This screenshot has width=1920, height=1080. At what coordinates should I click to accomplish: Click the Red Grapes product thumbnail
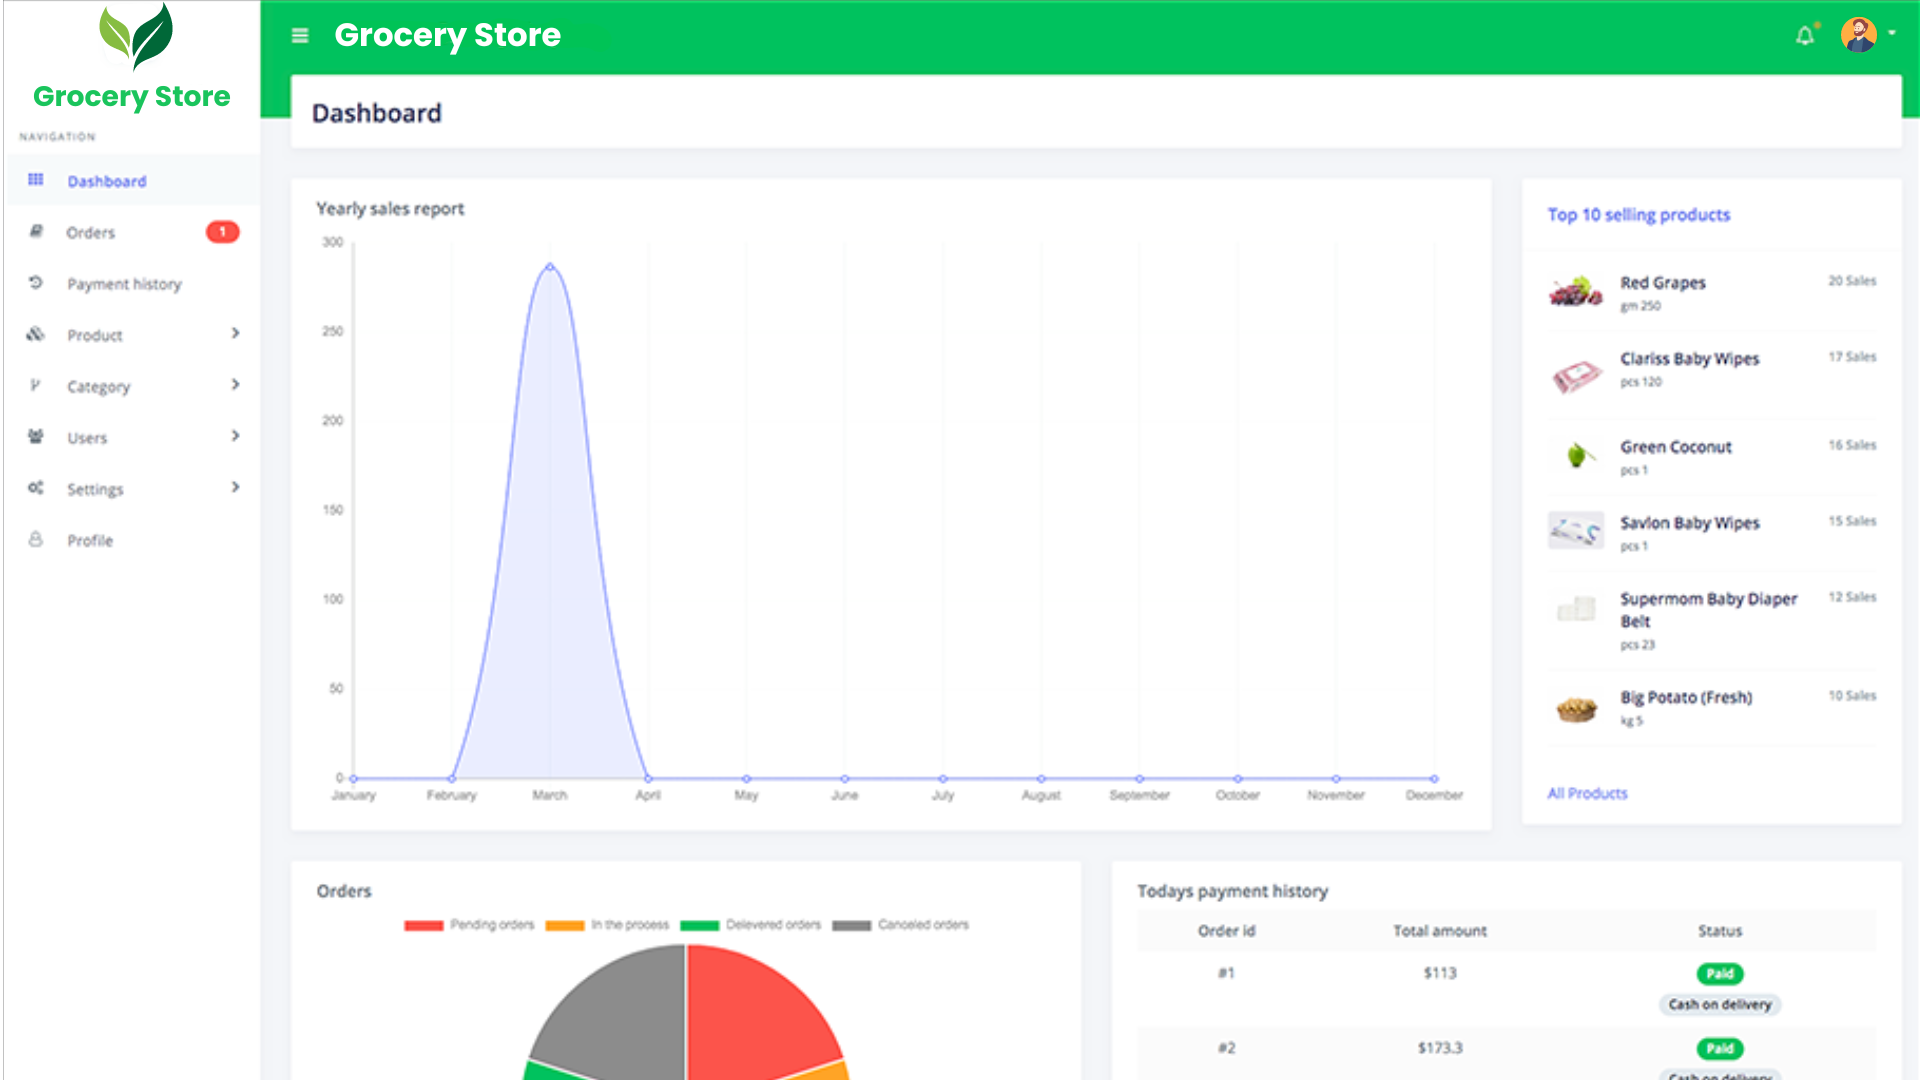click(x=1576, y=292)
